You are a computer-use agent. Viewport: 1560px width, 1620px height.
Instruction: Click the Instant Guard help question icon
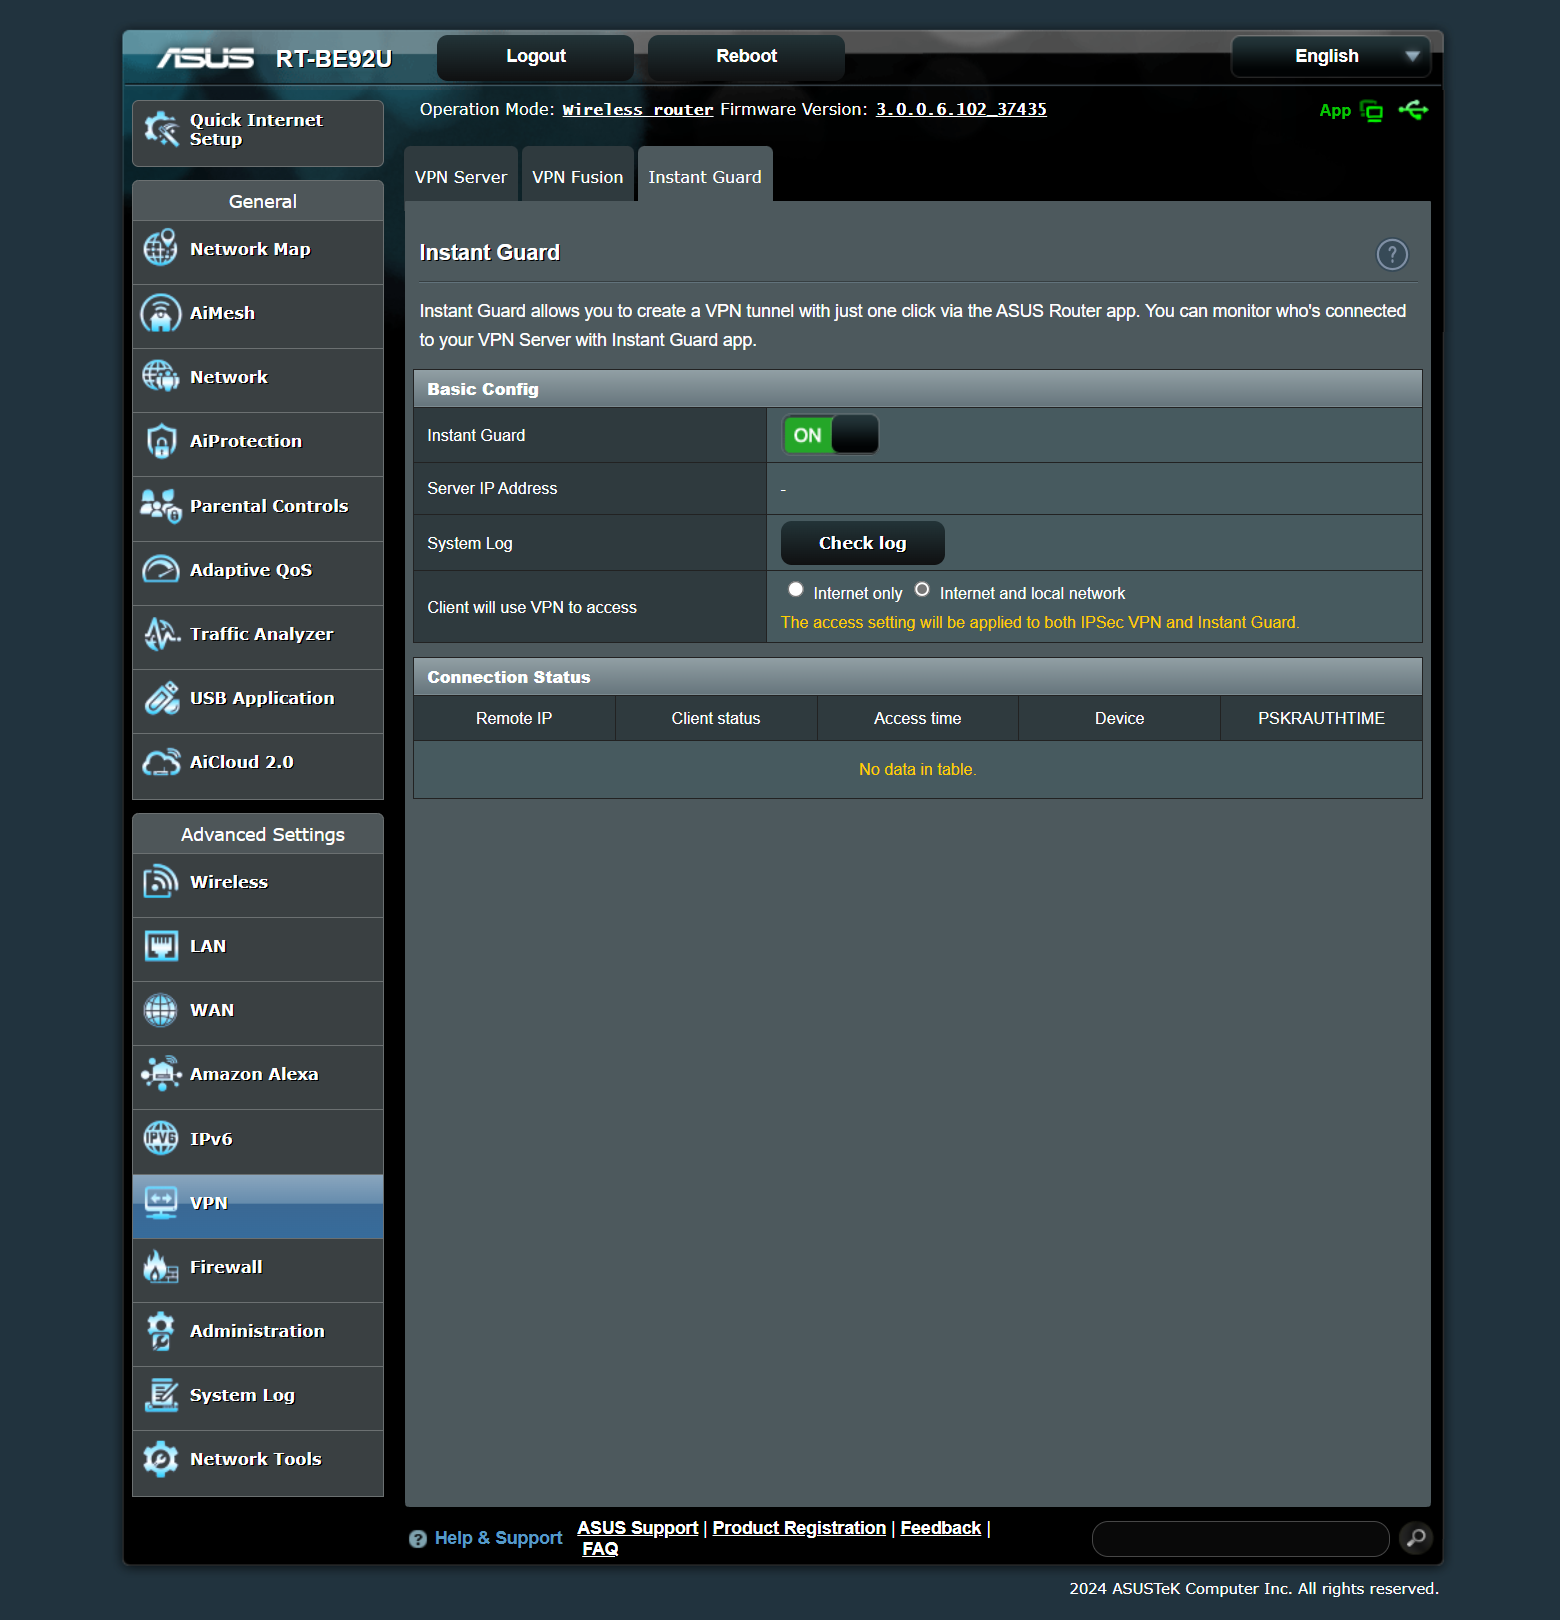1392,255
